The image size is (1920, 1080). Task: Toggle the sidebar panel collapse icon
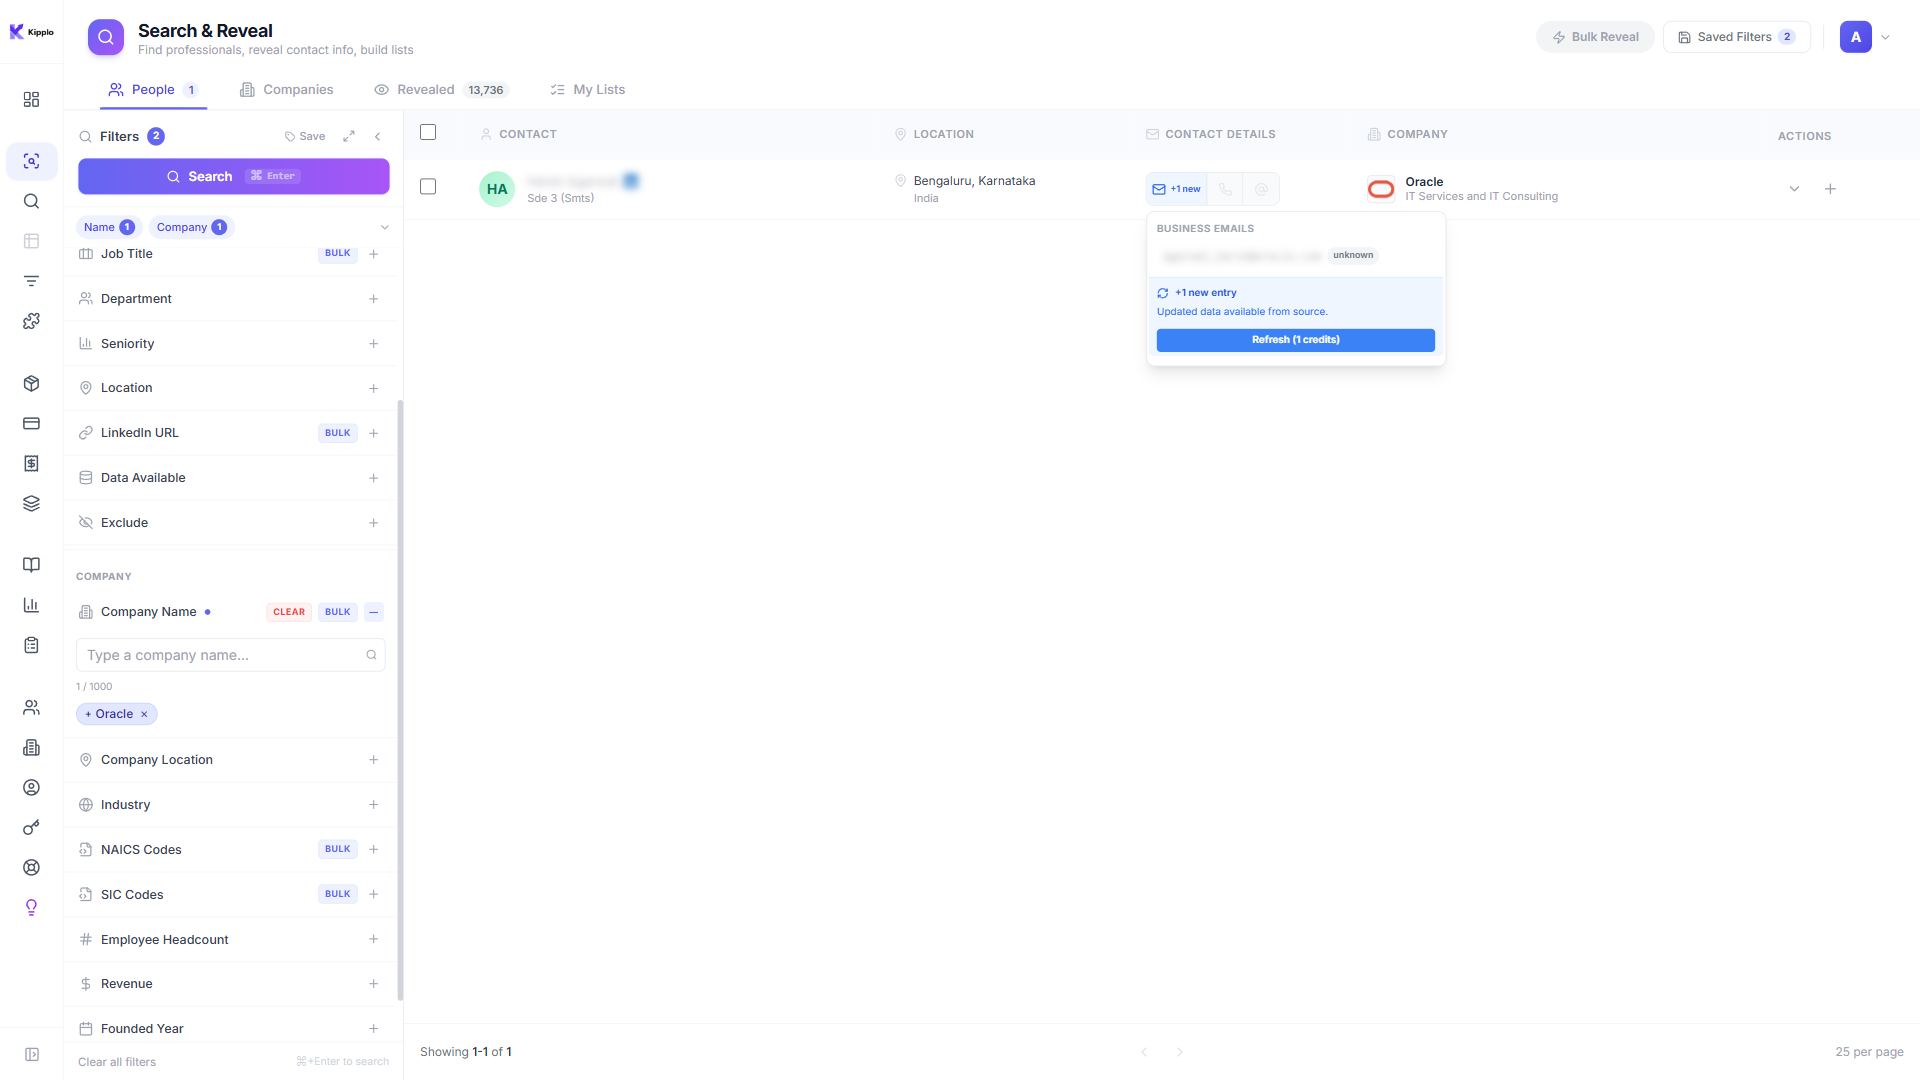pyautogui.click(x=31, y=1054)
